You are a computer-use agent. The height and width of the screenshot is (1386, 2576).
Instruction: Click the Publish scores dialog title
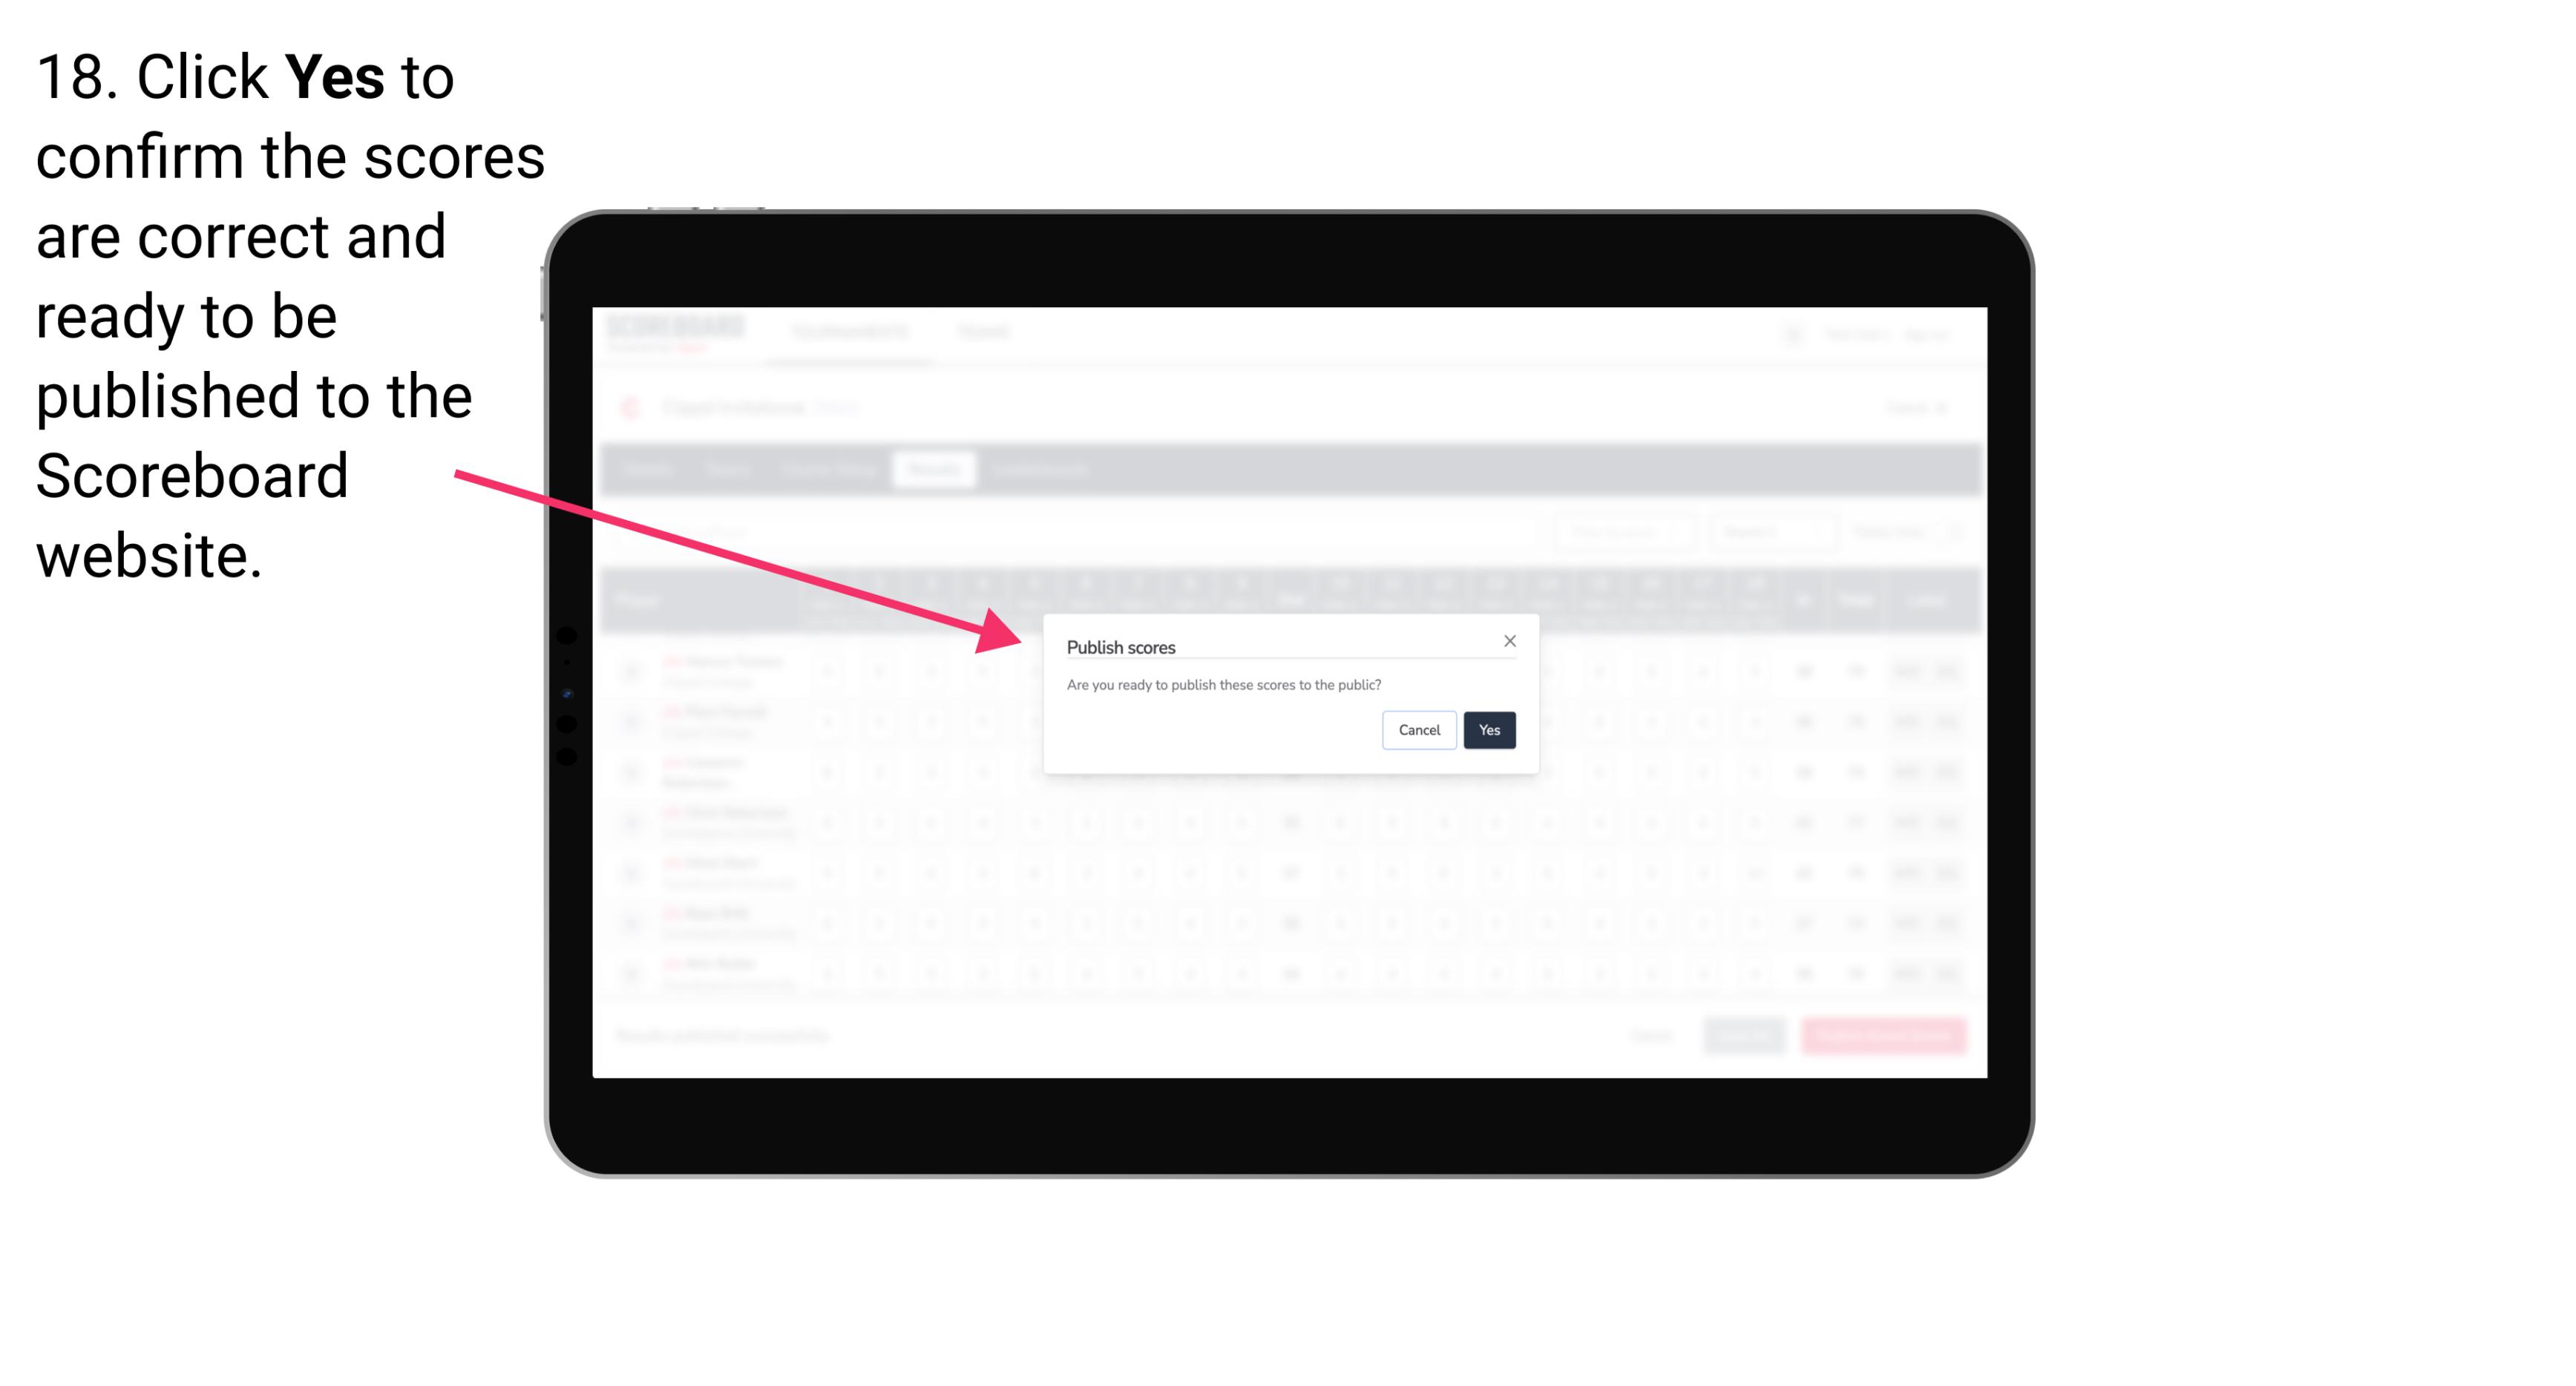click(x=1120, y=646)
